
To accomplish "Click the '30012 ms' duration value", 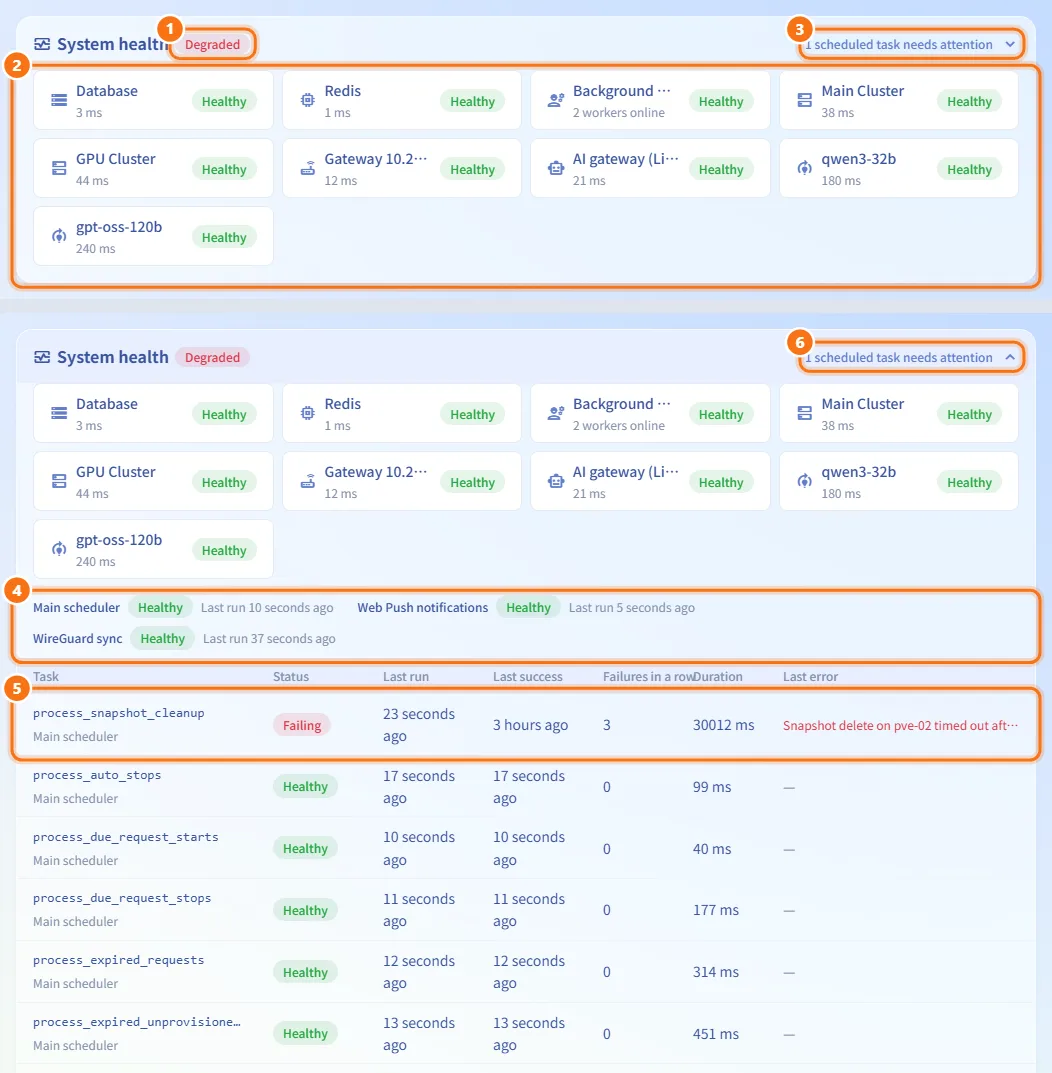I will [x=723, y=725].
